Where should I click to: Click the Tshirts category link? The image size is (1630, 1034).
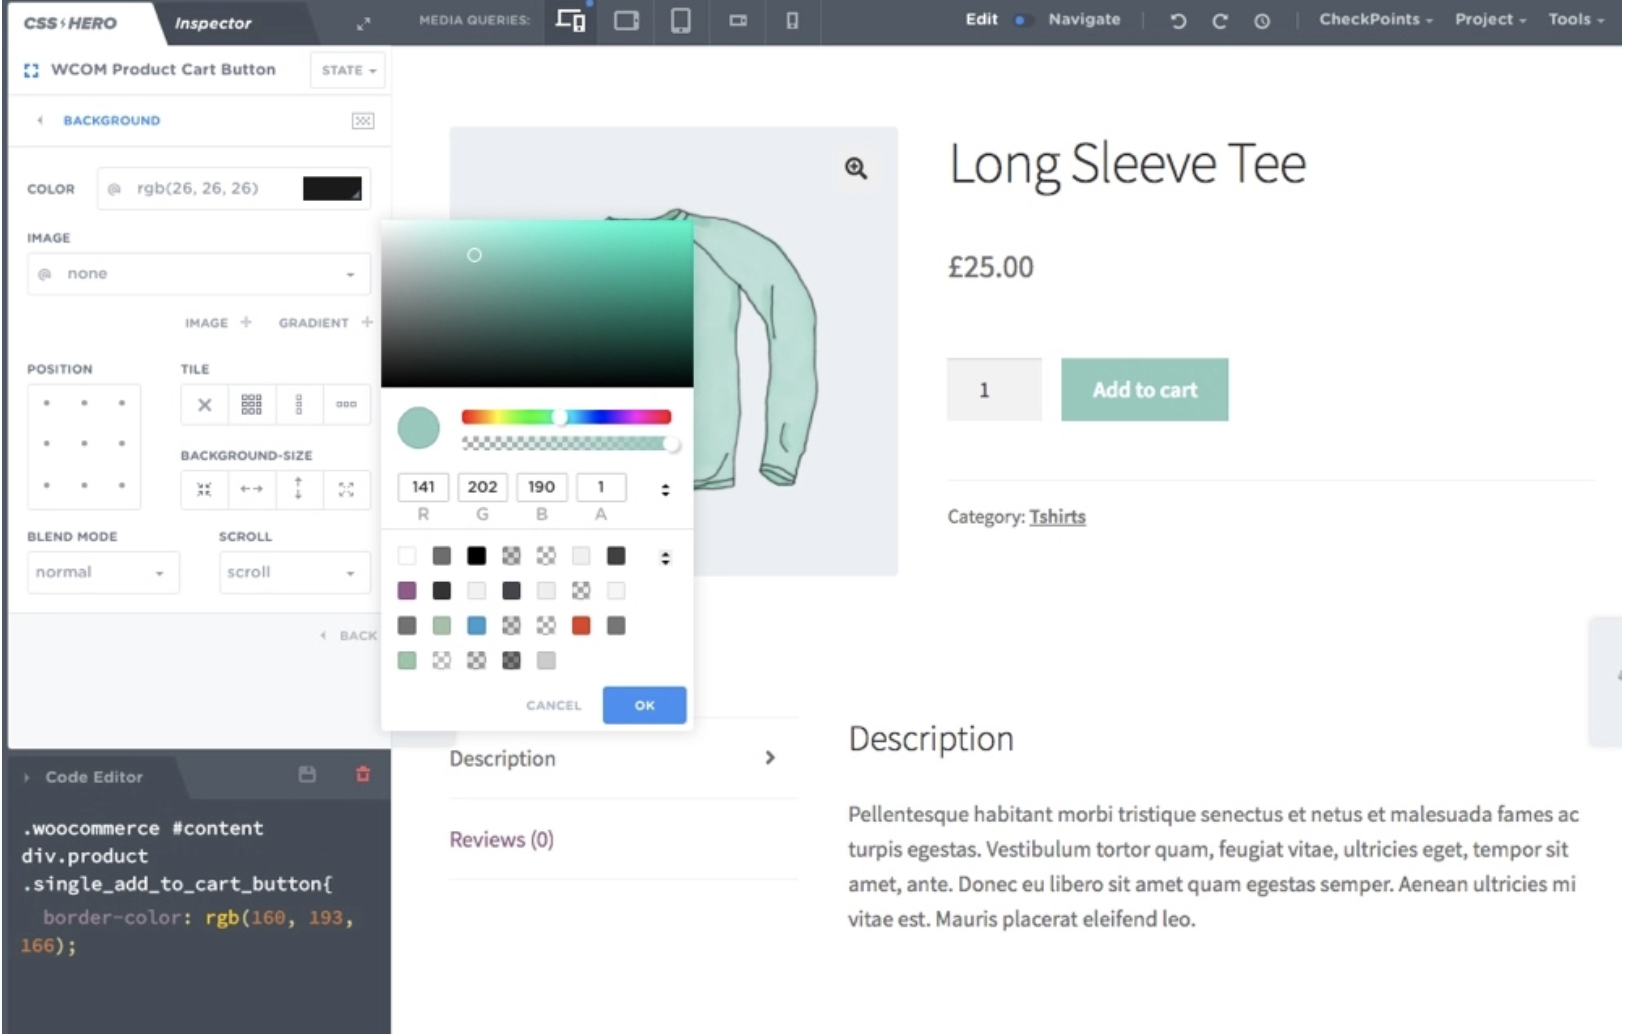pos(1057,517)
